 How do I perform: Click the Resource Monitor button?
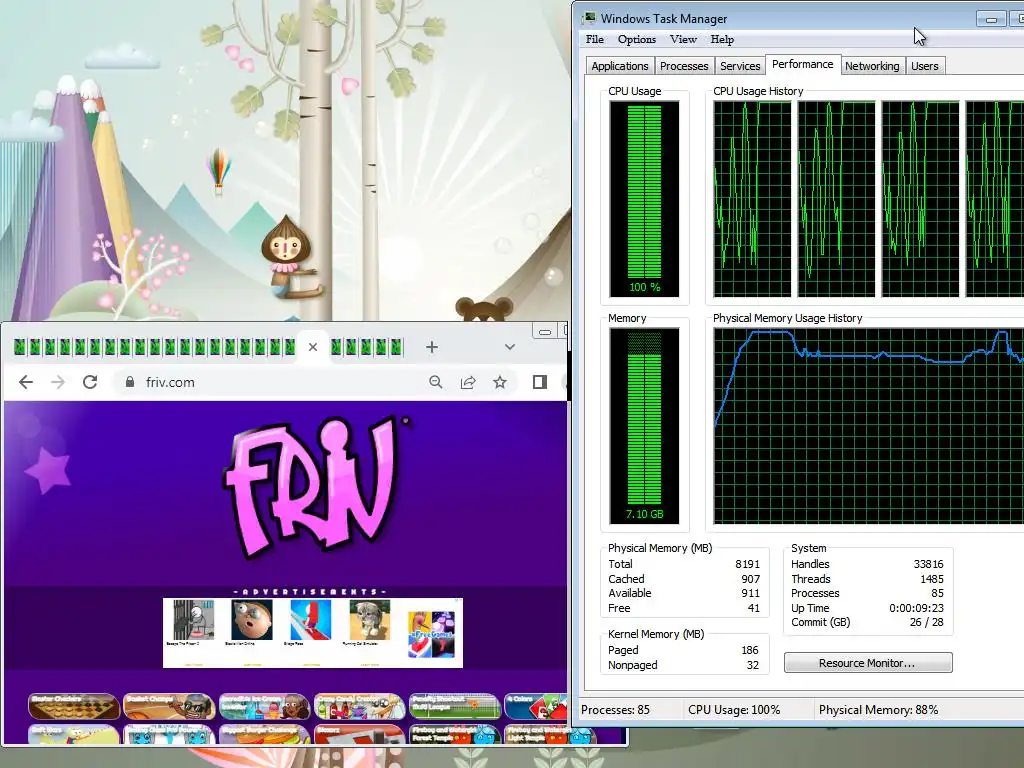tap(868, 663)
